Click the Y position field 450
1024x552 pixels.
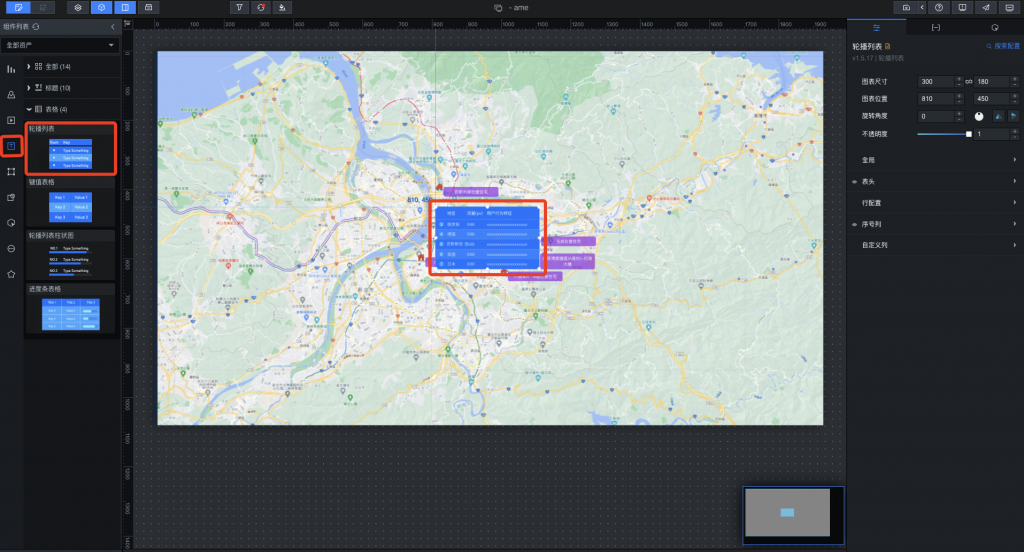tap(992, 99)
